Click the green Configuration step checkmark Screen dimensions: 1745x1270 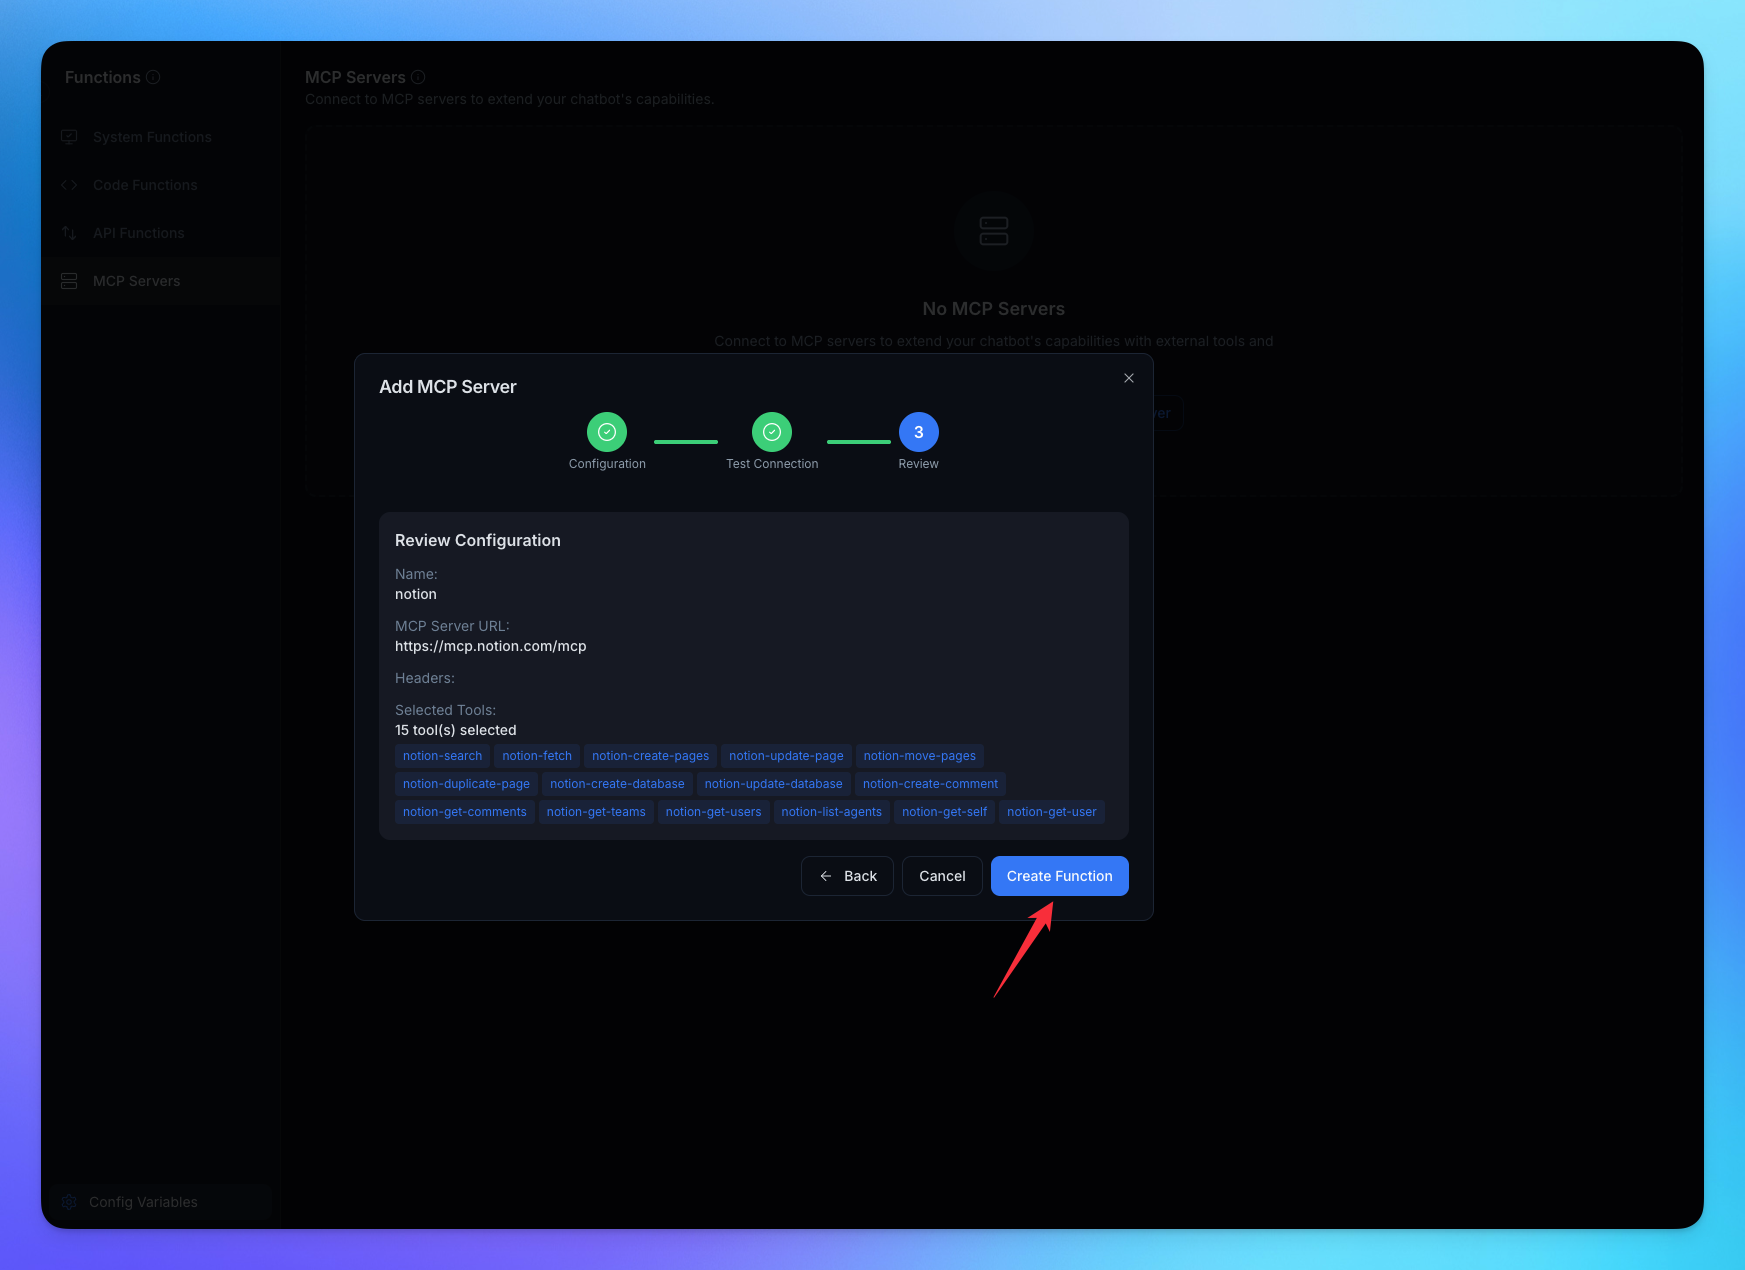pos(606,432)
